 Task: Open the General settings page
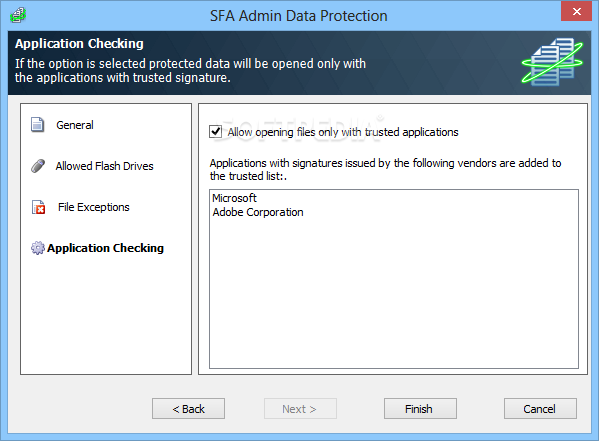coord(75,125)
